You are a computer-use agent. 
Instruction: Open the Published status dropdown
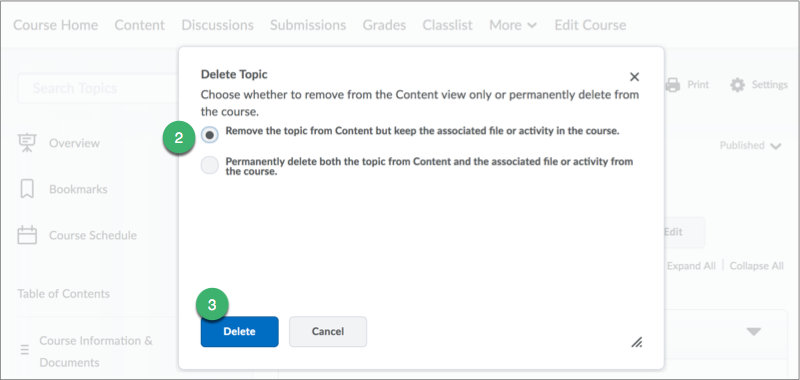[751, 146]
